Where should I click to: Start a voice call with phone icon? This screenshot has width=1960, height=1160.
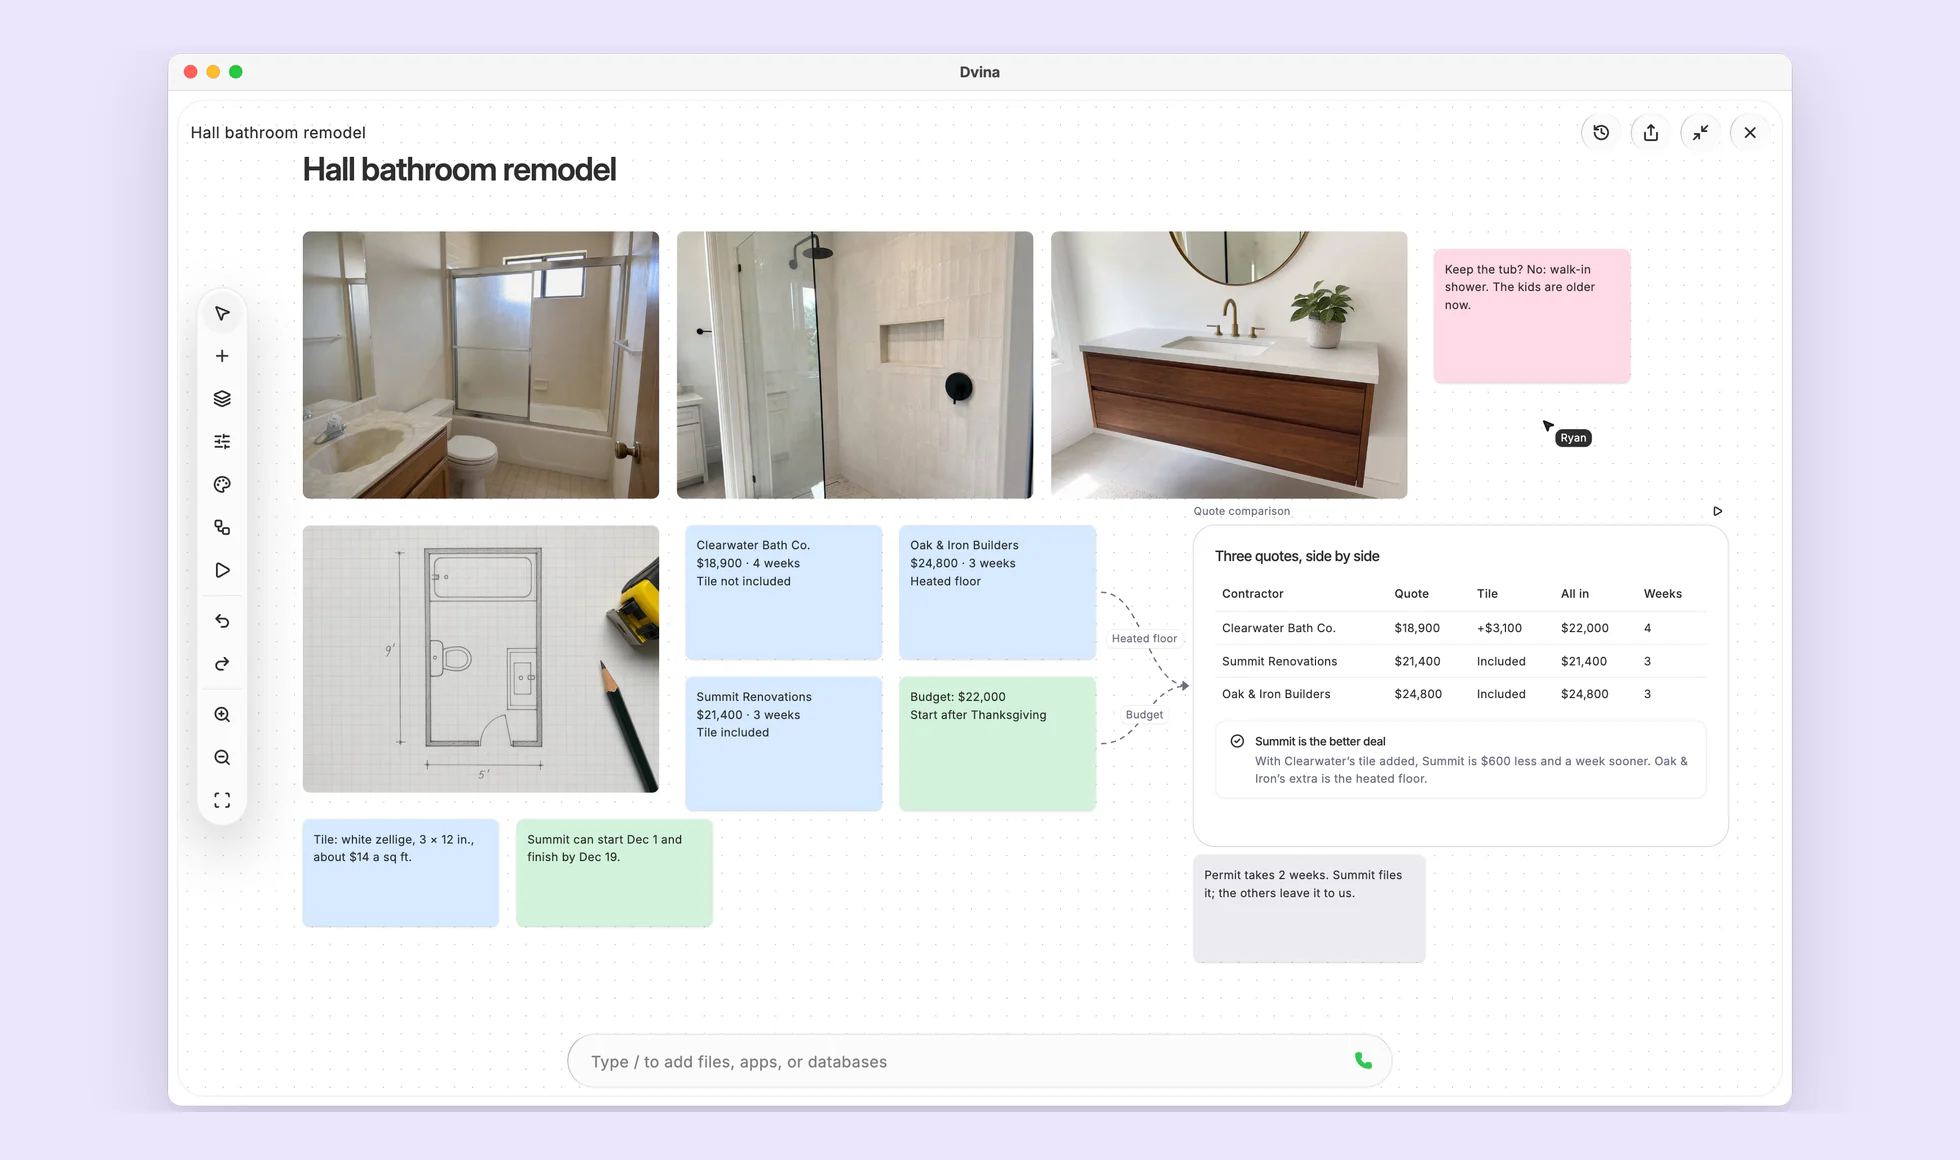1363,1061
